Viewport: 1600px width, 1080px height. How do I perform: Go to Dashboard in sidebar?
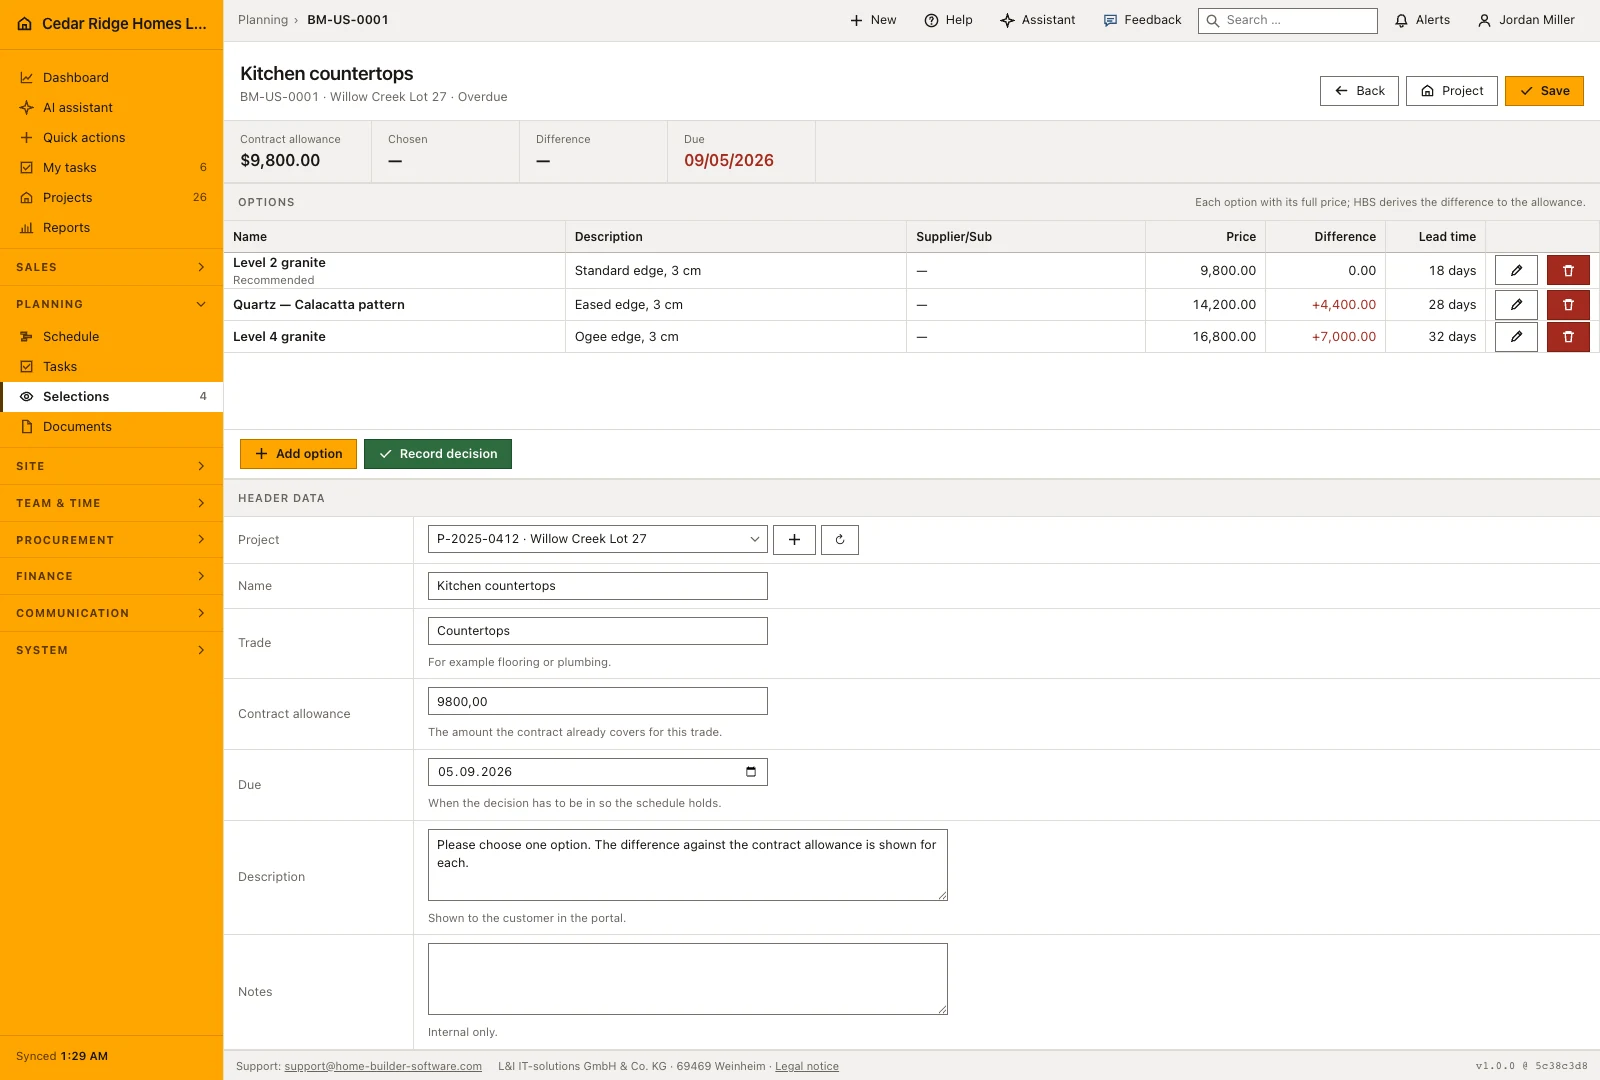pos(111,78)
